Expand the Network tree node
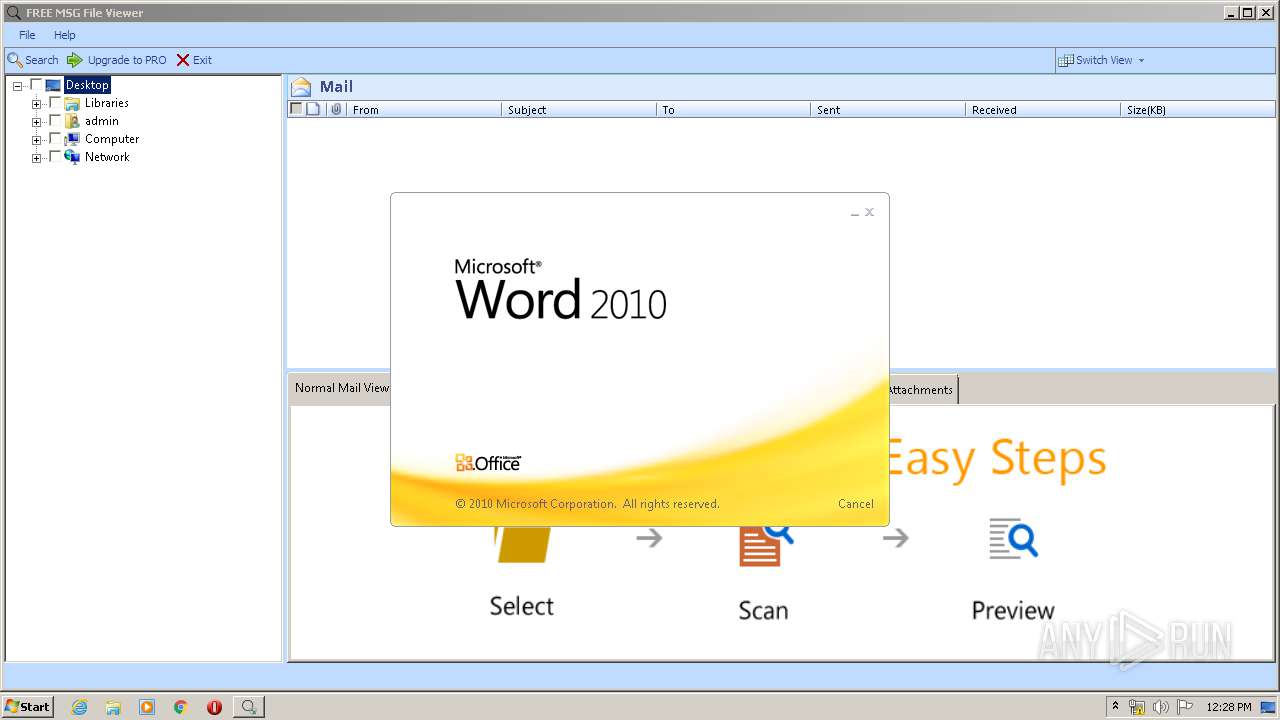This screenshot has height=720, width=1280. (x=37, y=158)
